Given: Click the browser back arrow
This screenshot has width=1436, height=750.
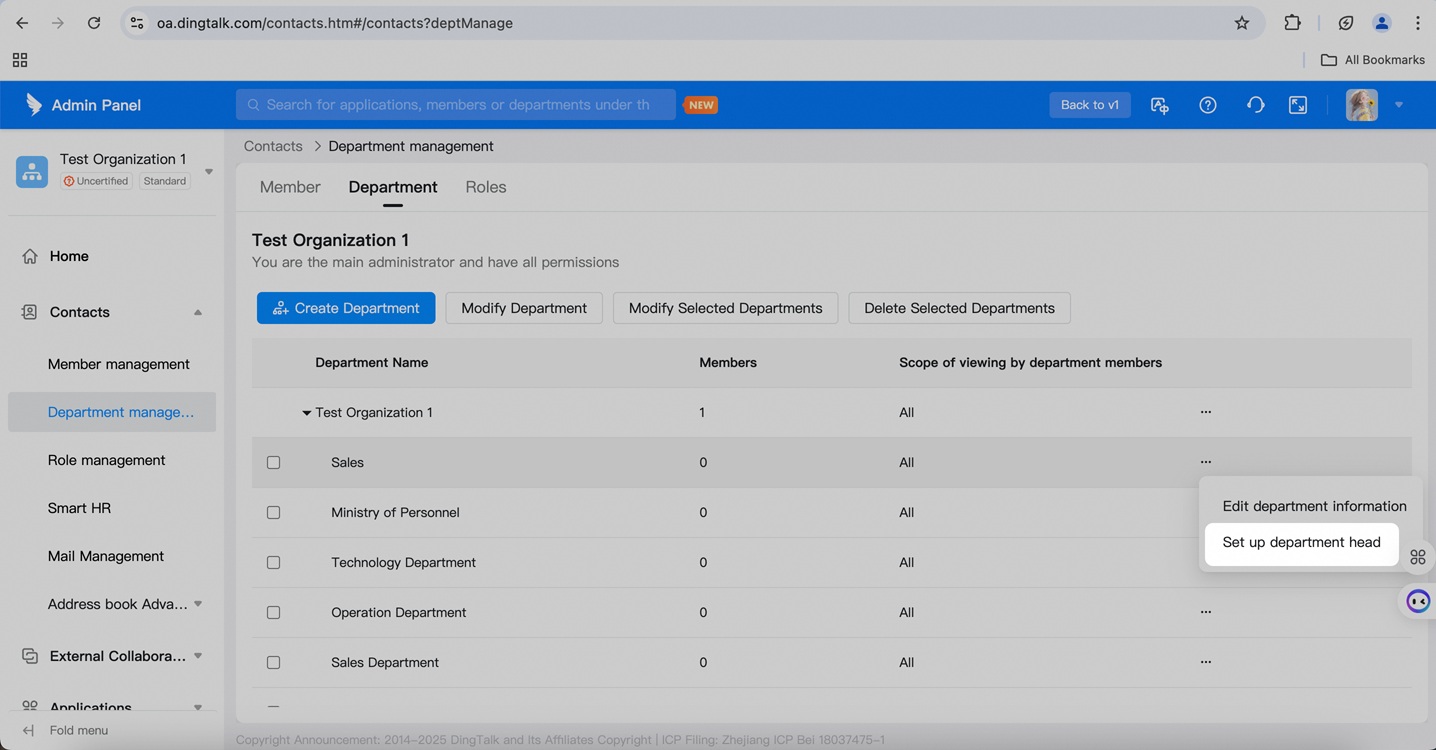Looking at the screenshot, I should tap(22, 23).
